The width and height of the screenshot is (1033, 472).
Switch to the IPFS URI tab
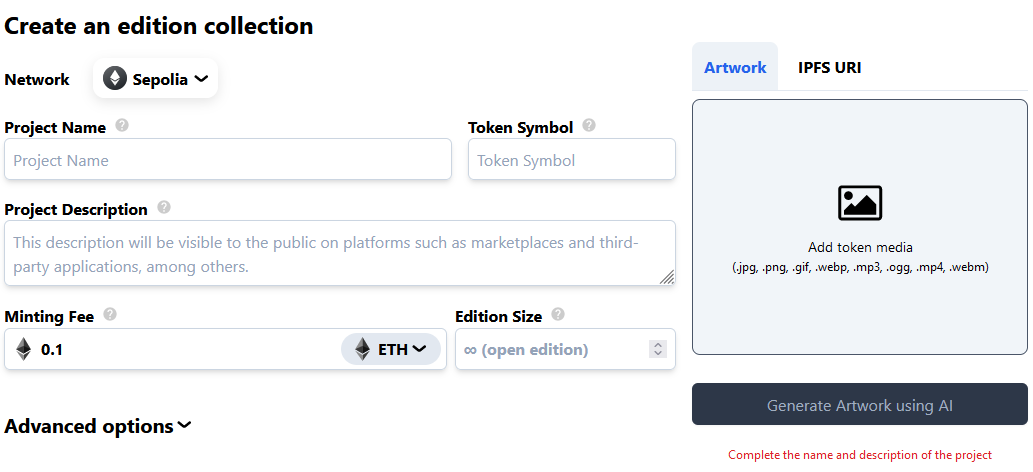pos(829,68)
